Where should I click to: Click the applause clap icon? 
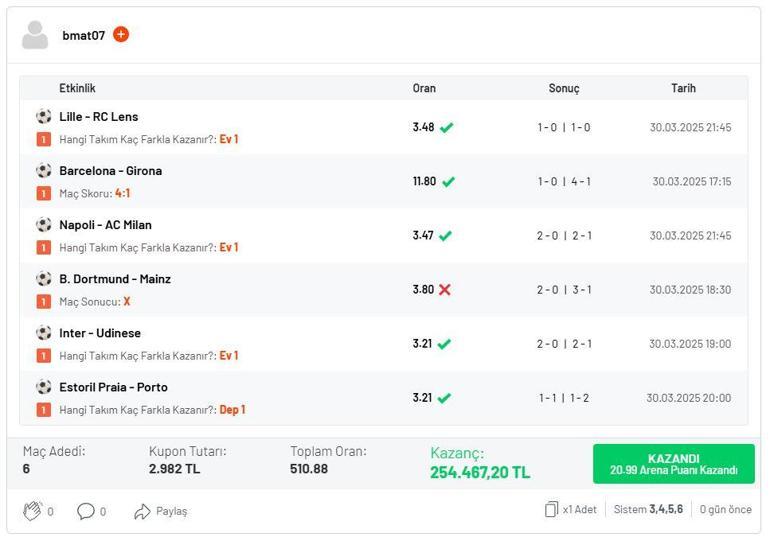click(x=32, y=511)
